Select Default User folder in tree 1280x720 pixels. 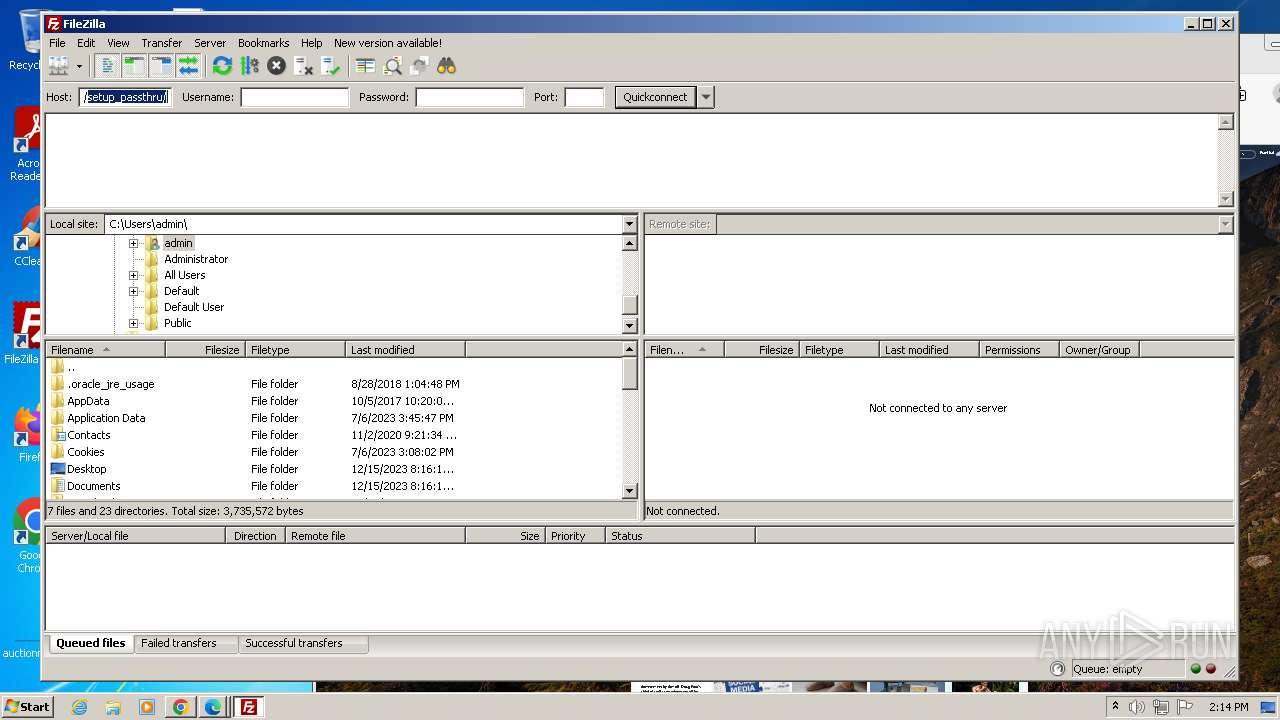(193, 307)
